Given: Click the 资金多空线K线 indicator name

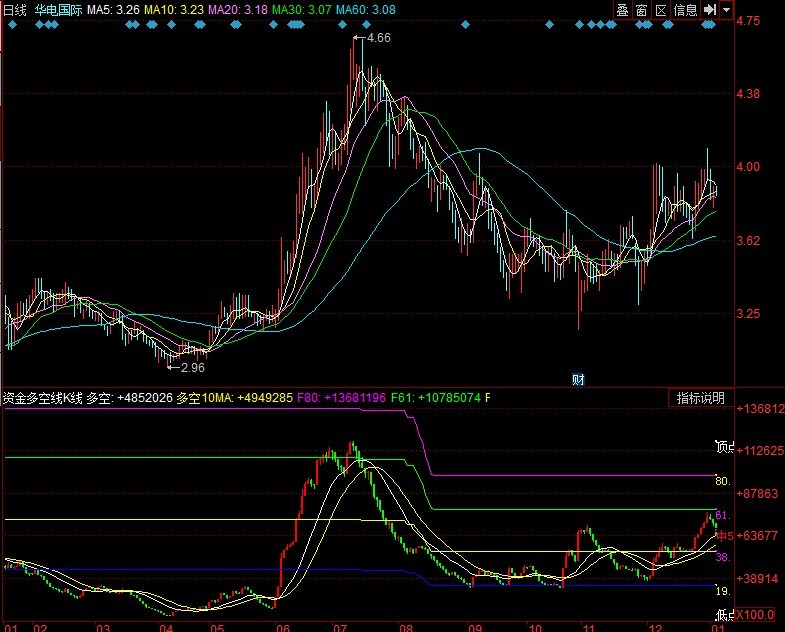Looking at the screenshot, I should coord(43,398).
